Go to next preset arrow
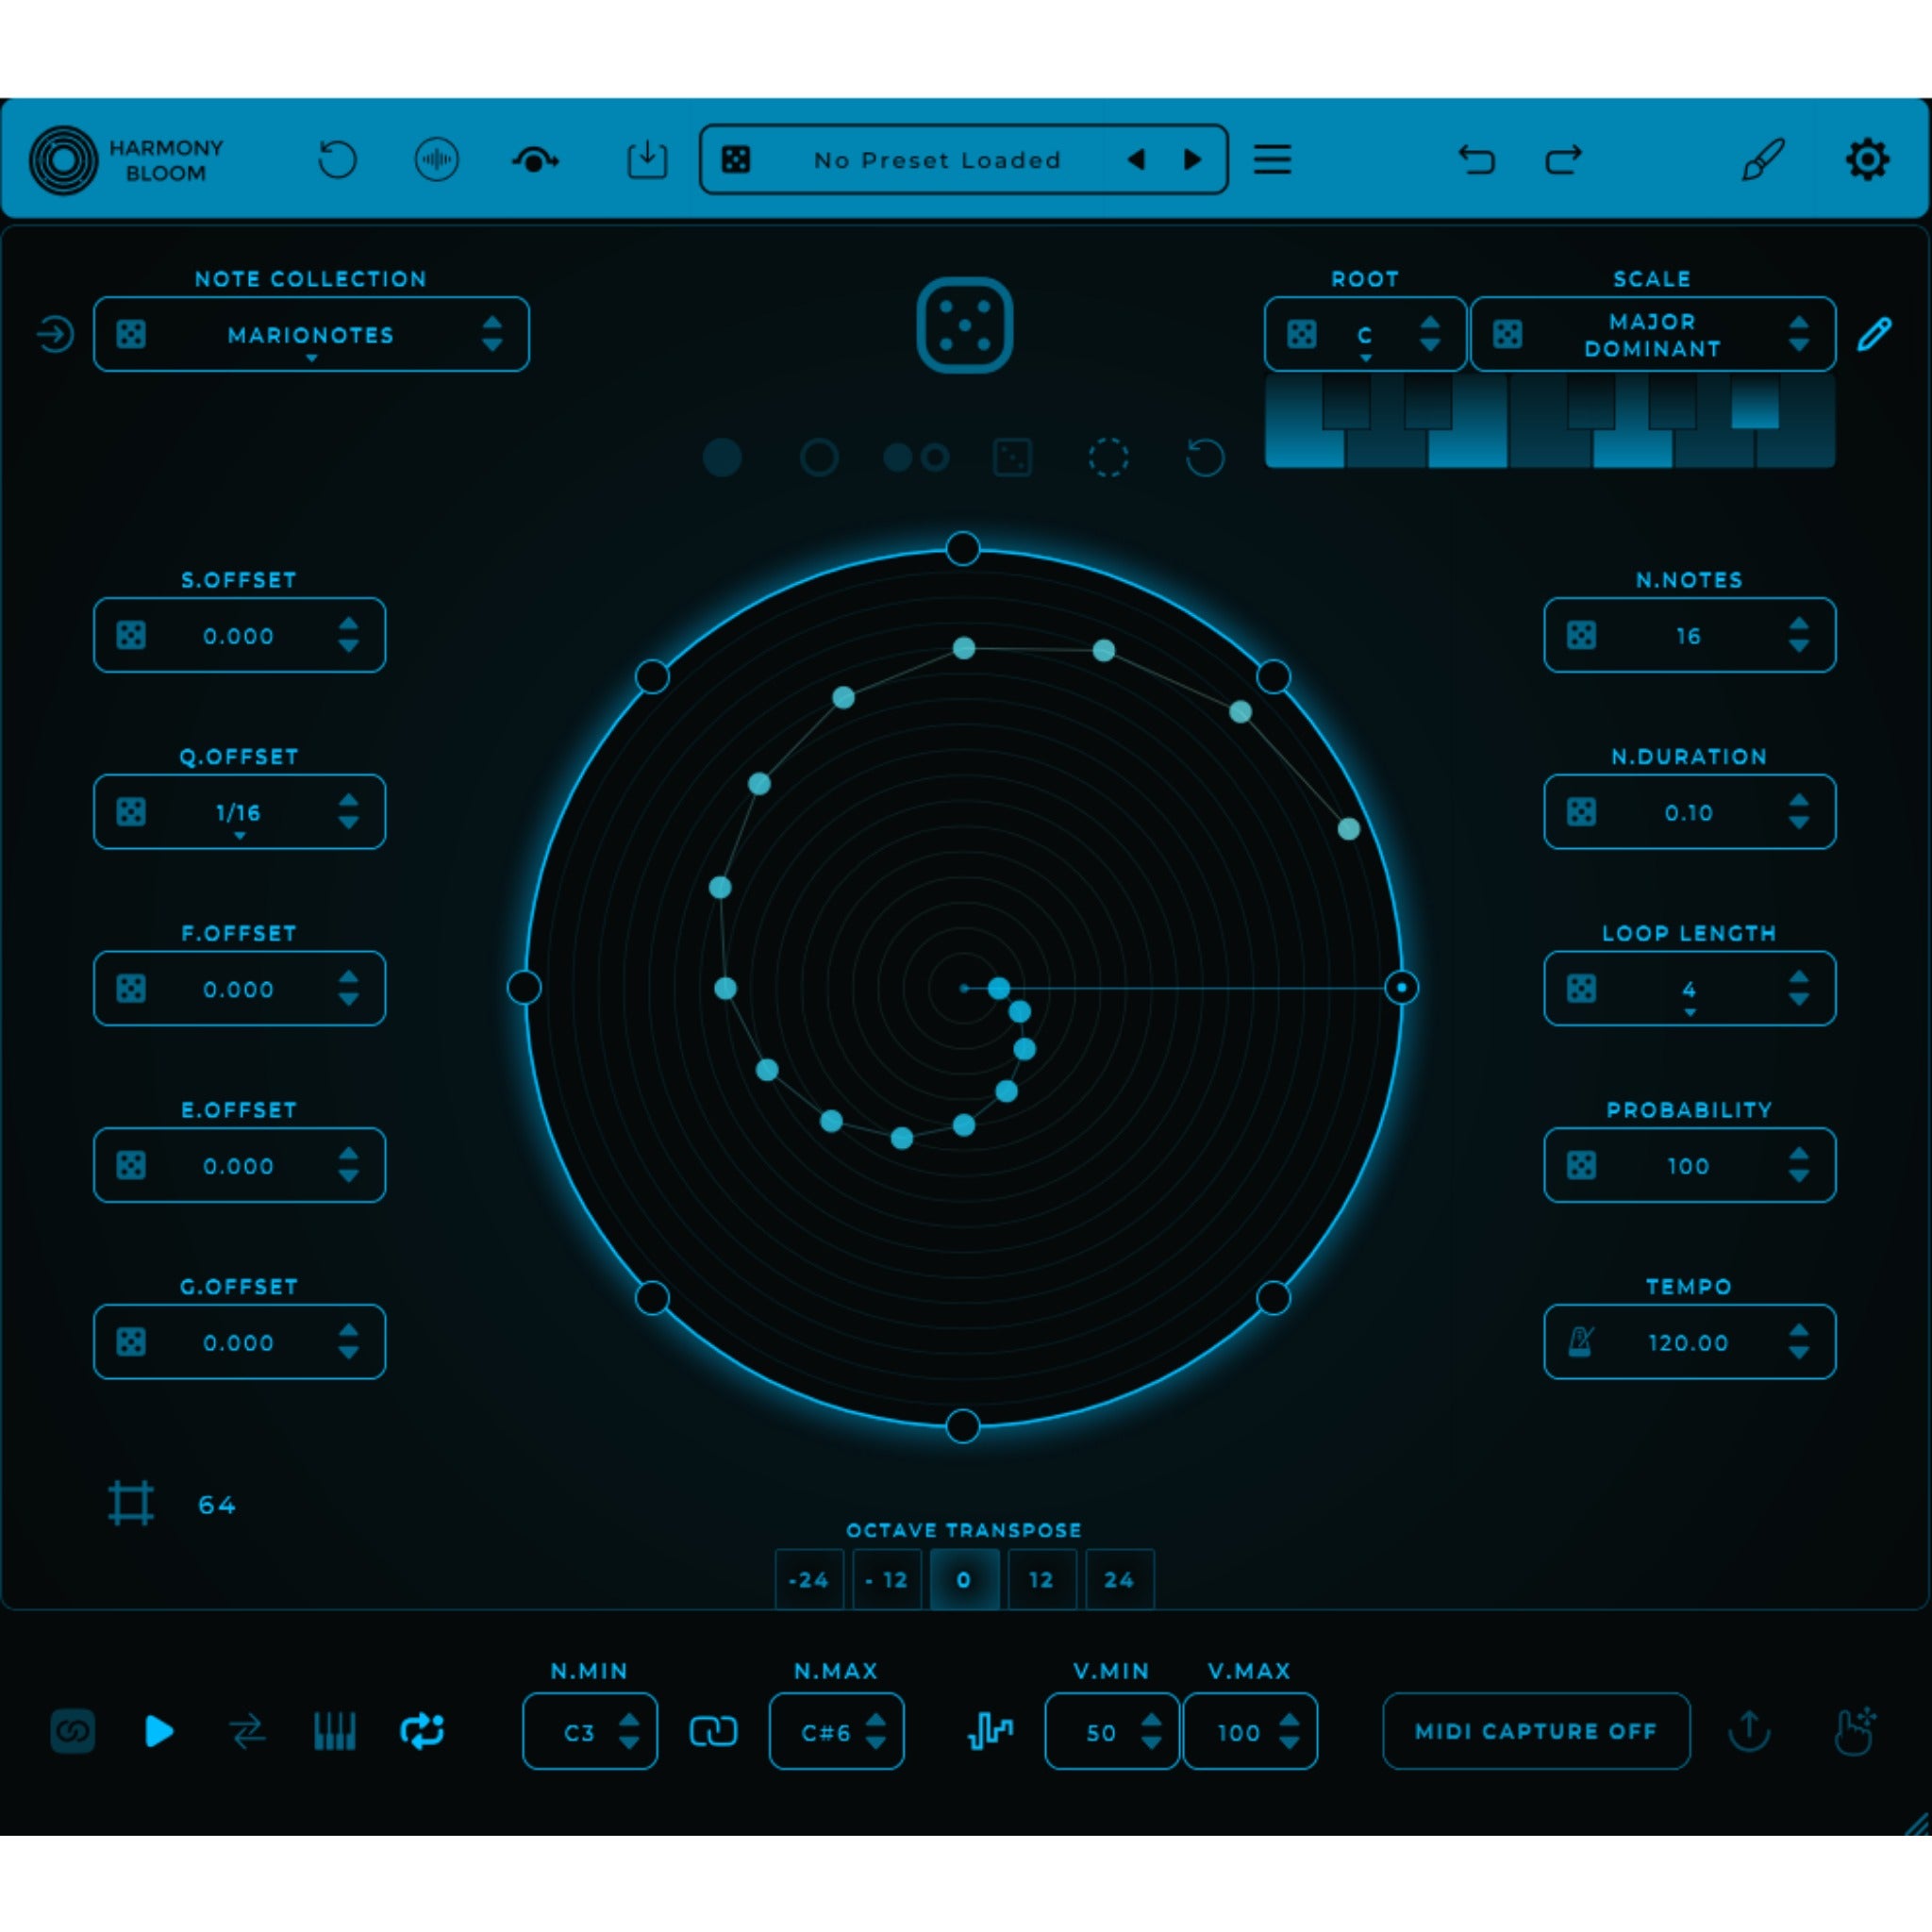This screenshot has width=1932, height=1932. tap(1192, 160)
